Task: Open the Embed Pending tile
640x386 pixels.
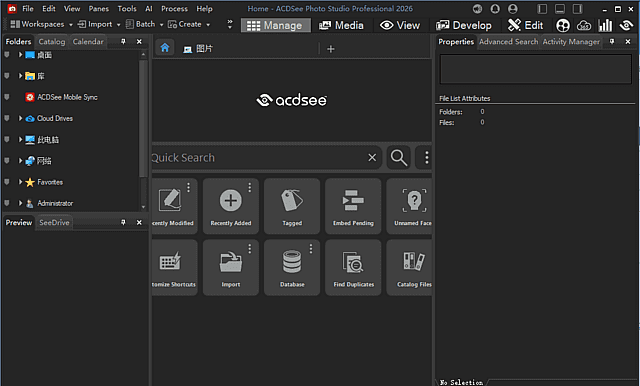Action: (x=353, y=206)
